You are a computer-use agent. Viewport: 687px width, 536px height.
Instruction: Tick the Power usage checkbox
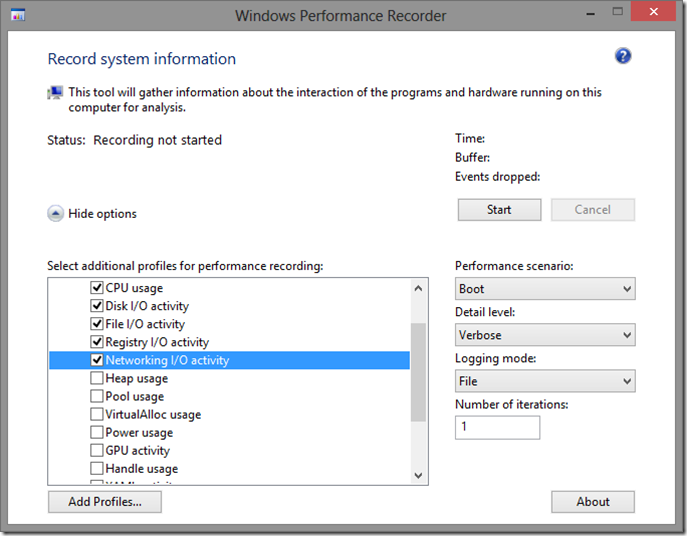96,432
